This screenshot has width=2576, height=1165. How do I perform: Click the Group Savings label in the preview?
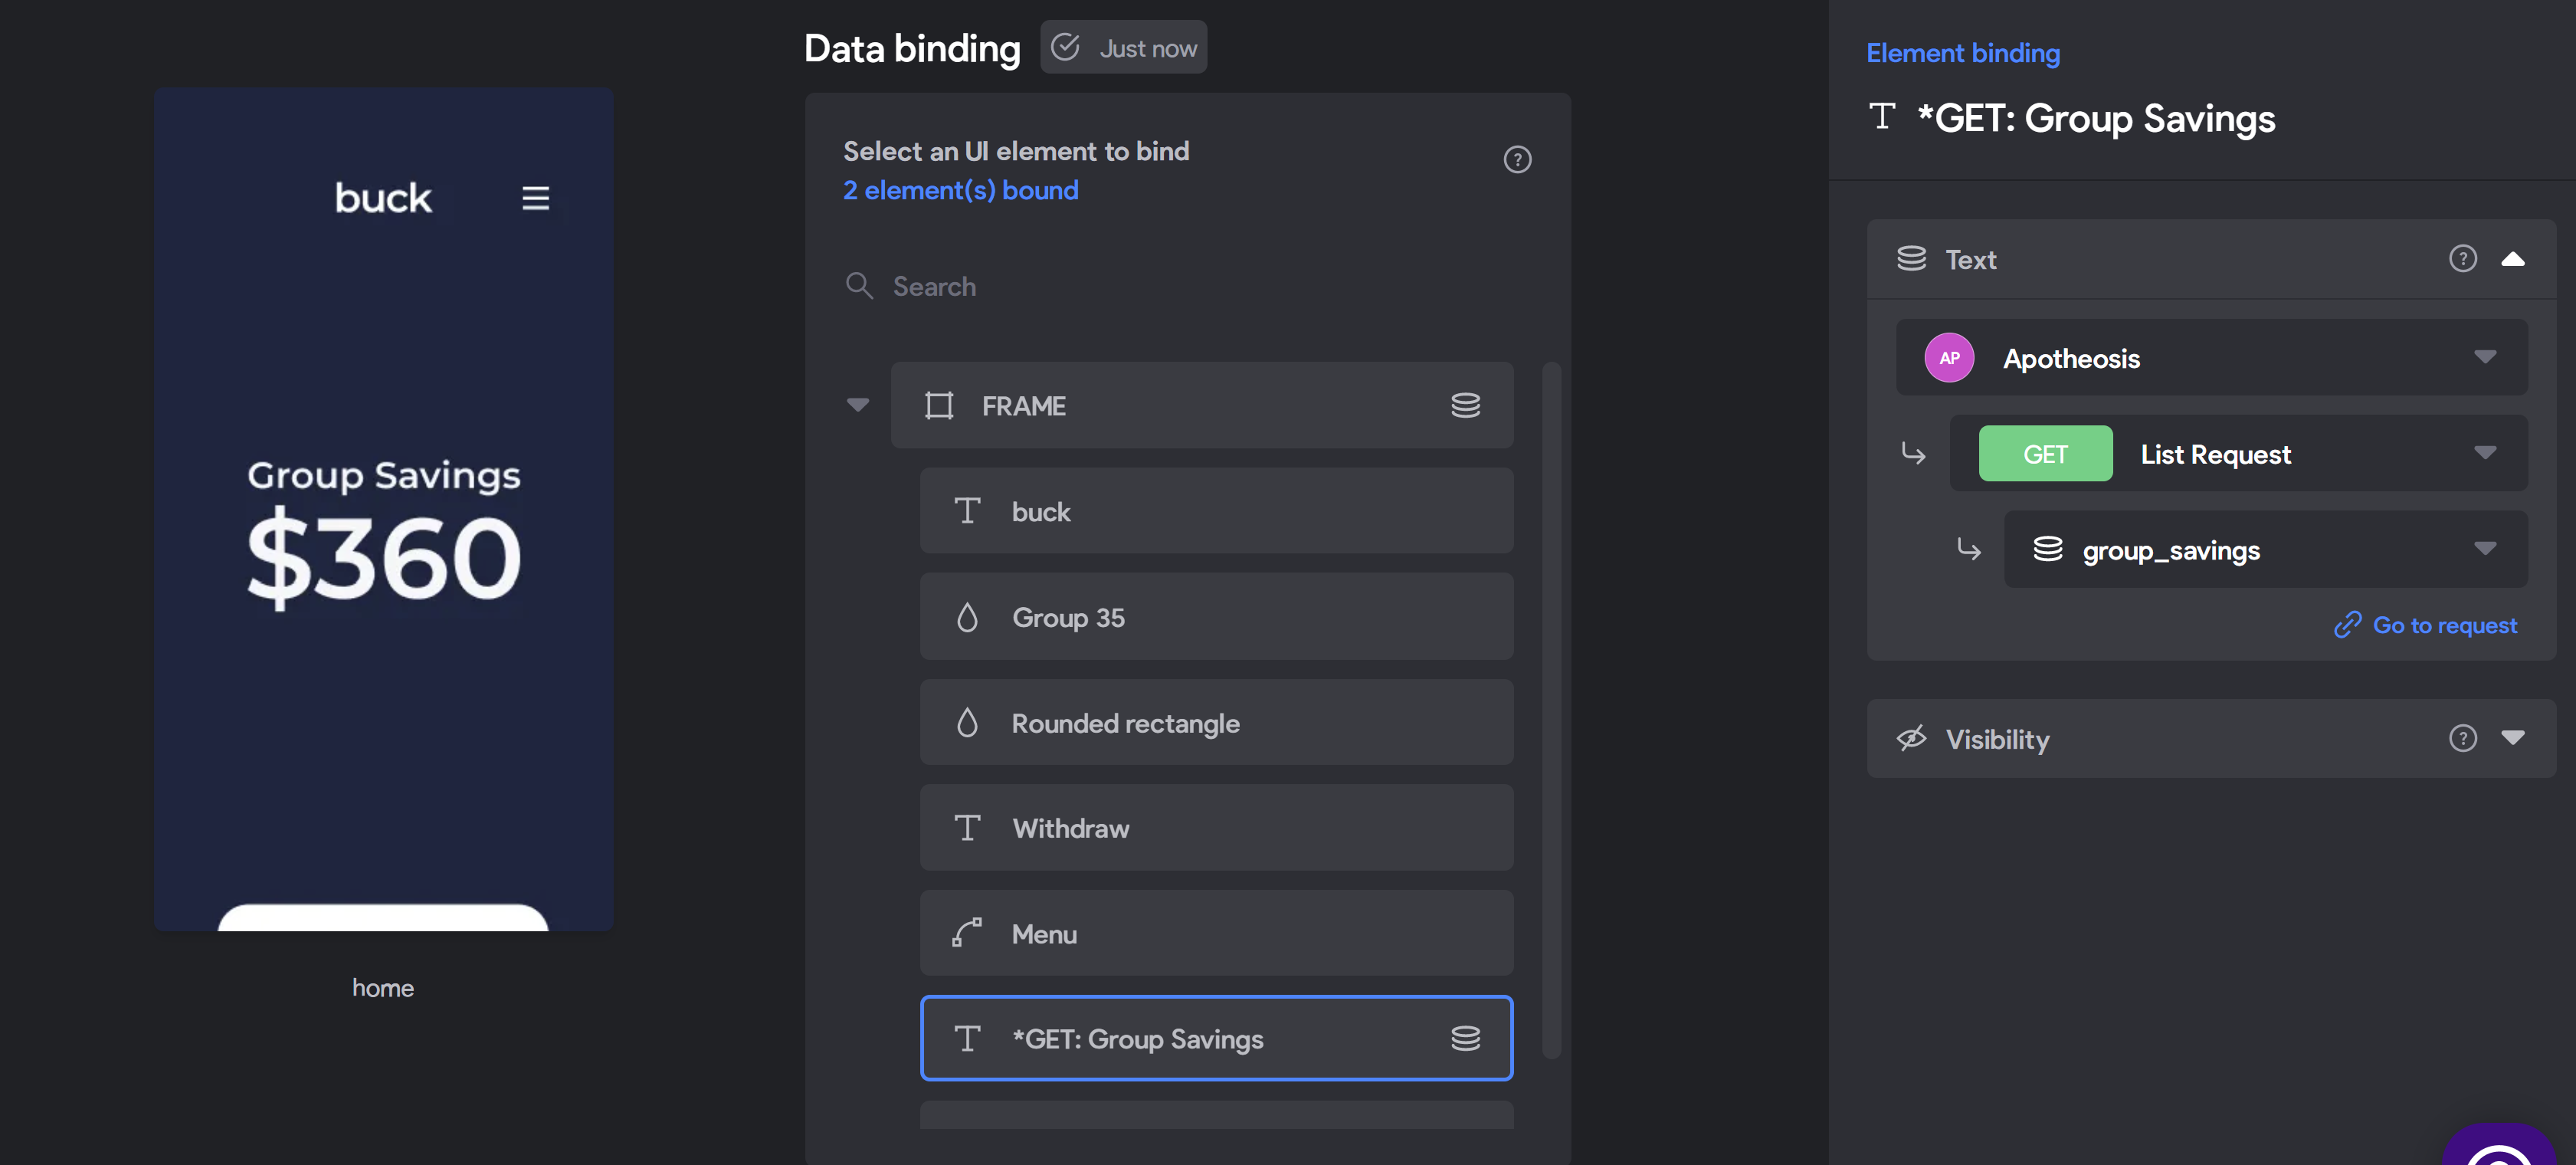point(384,475)
